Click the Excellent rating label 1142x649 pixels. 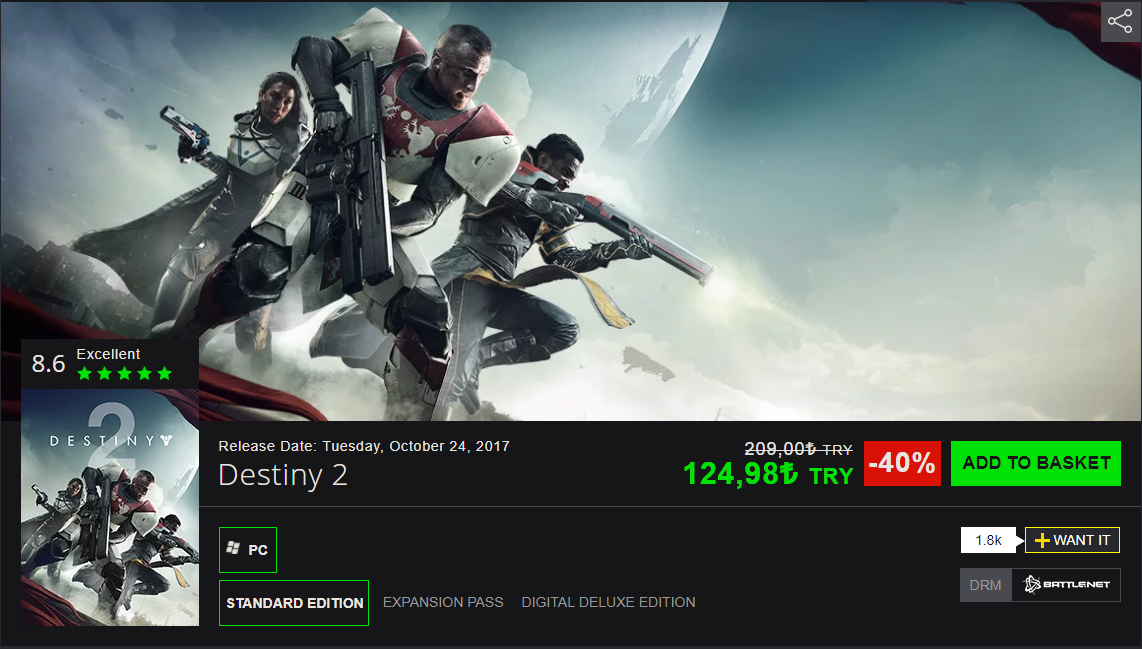[108, 354]
